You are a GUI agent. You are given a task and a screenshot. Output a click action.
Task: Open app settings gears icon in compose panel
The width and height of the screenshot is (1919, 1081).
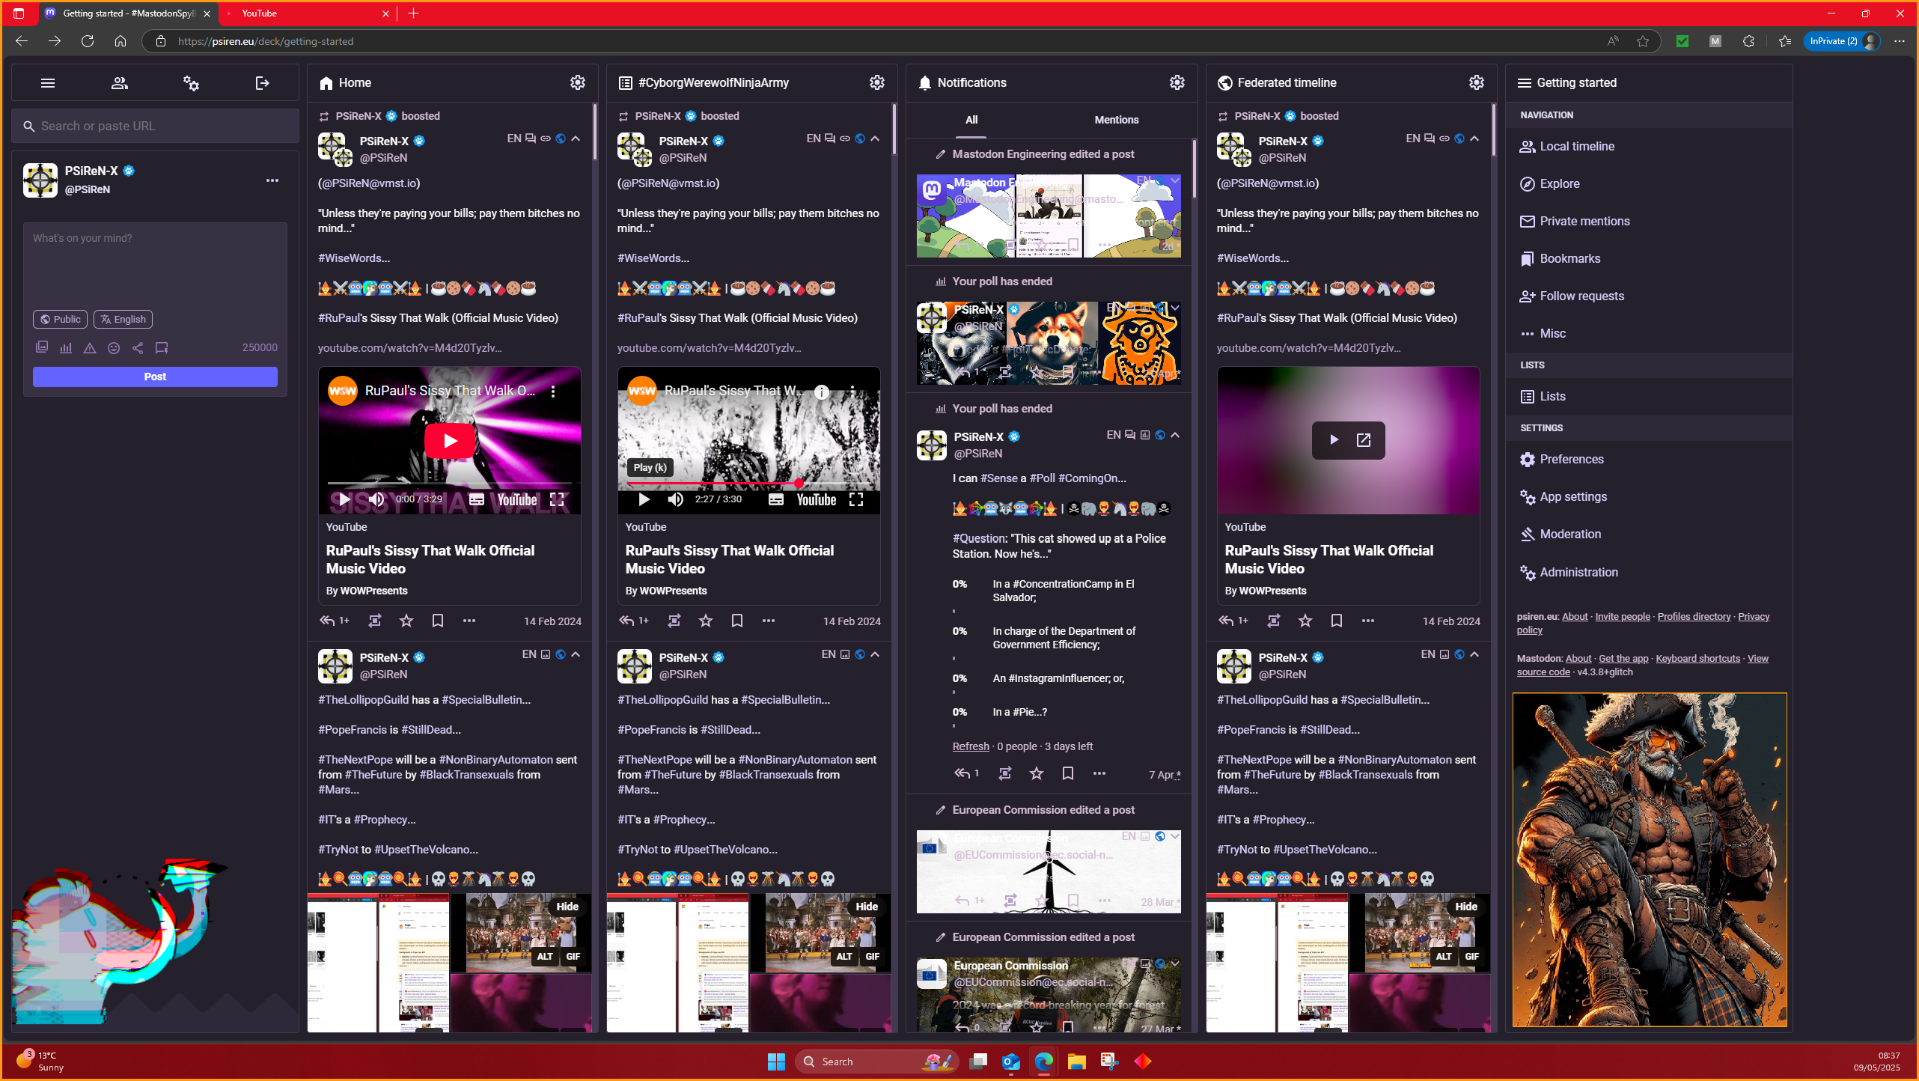[191, 83]
